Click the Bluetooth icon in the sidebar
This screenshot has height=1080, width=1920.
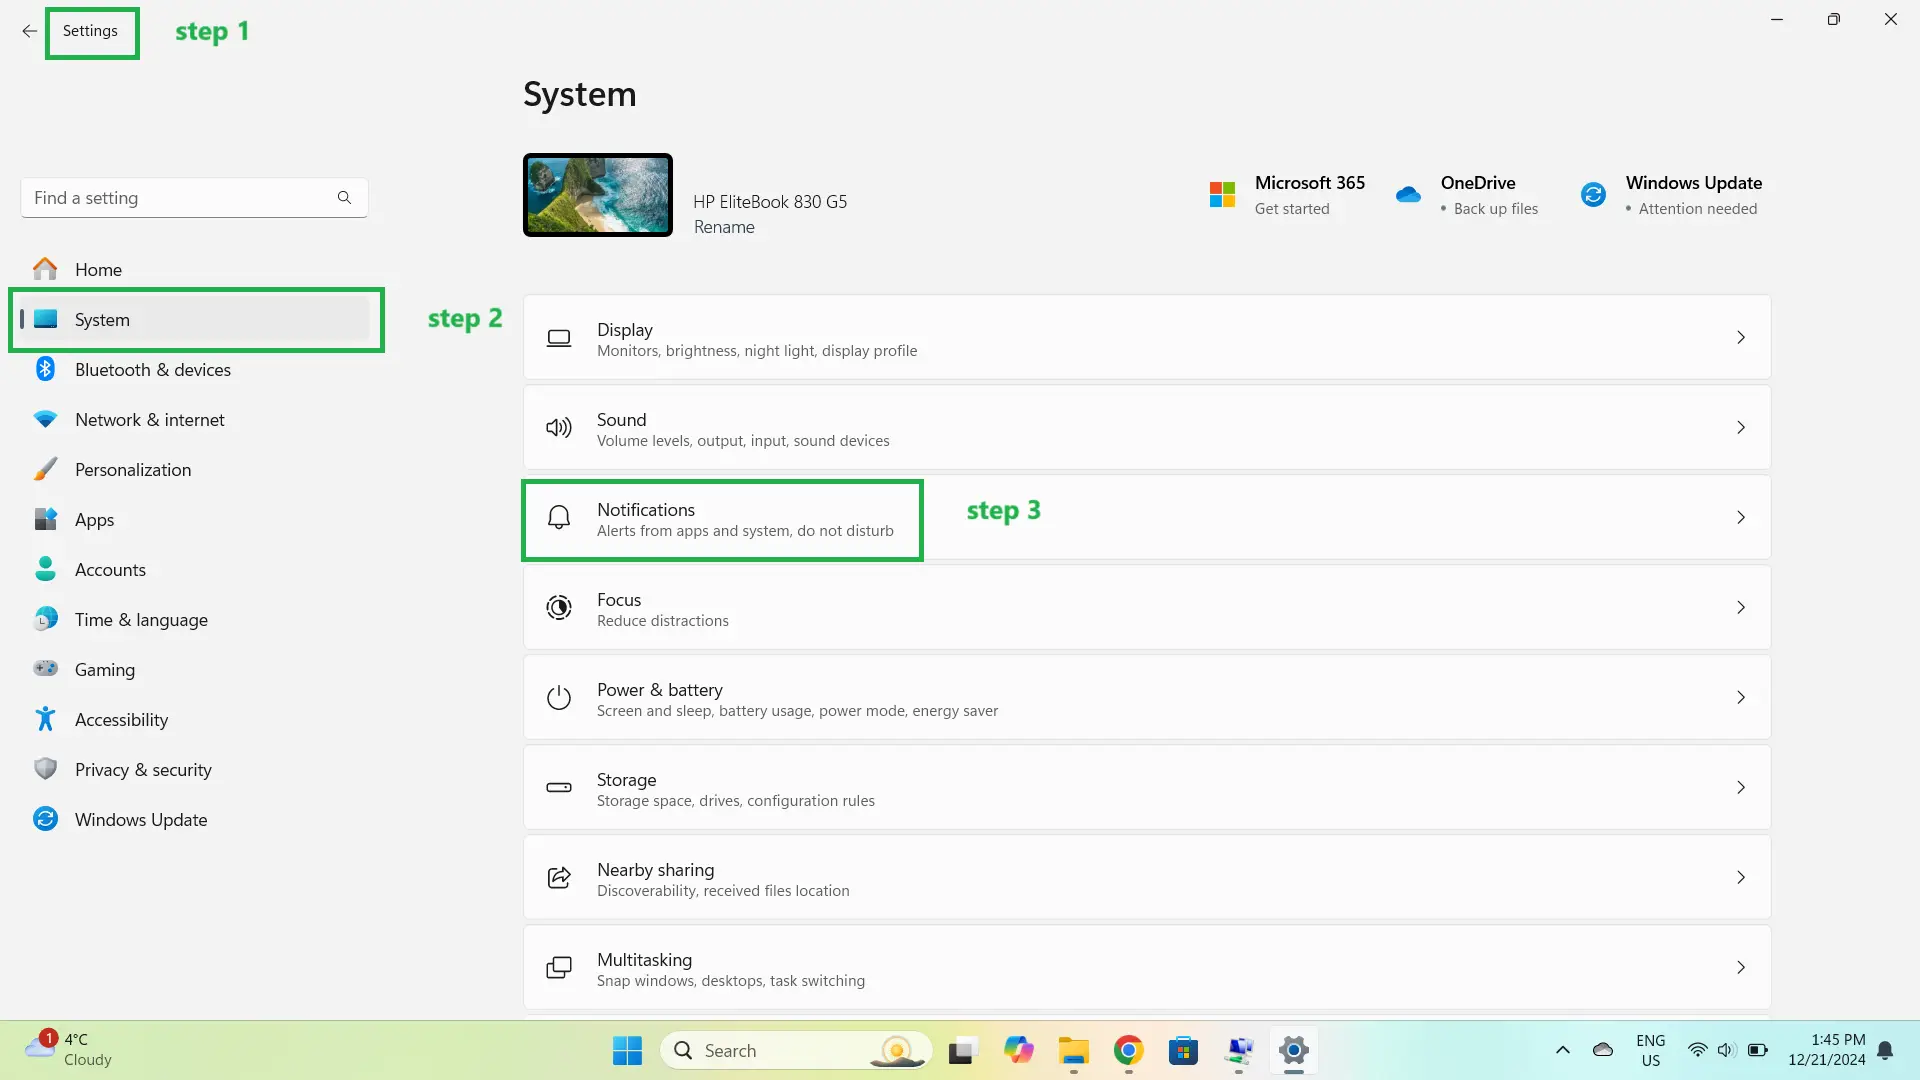[x=45, y=369]
